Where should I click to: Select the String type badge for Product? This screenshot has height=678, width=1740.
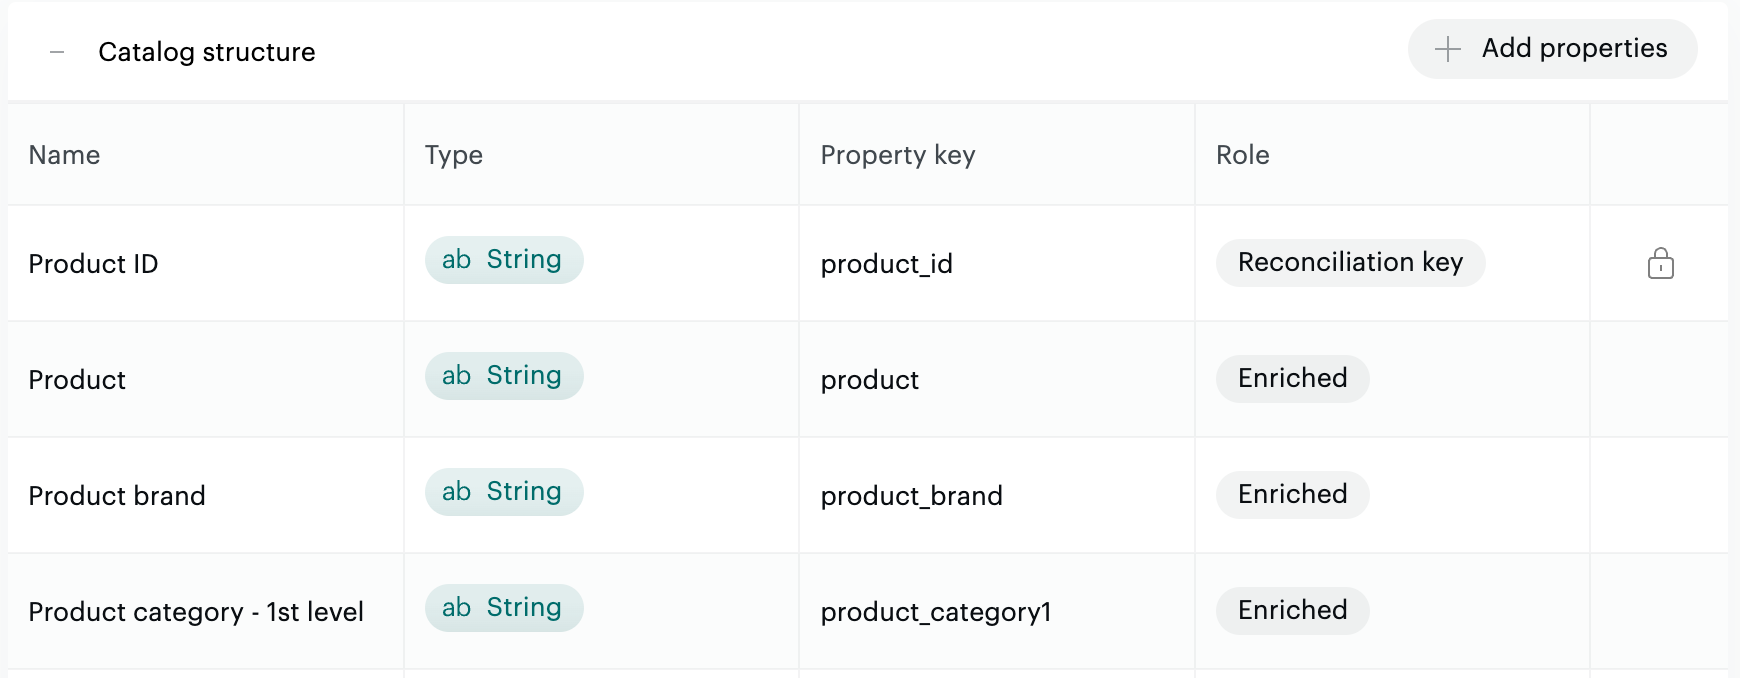(504, 375)
